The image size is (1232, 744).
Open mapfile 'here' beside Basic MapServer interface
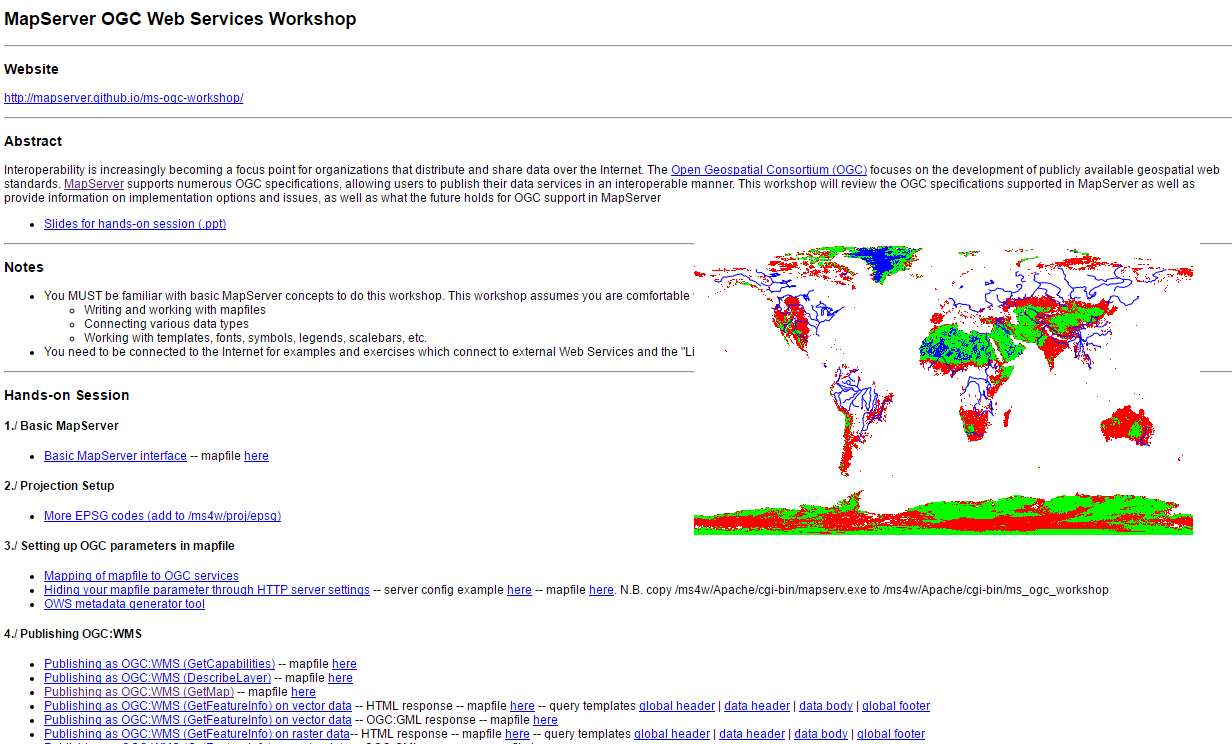(x=256, y=456)
